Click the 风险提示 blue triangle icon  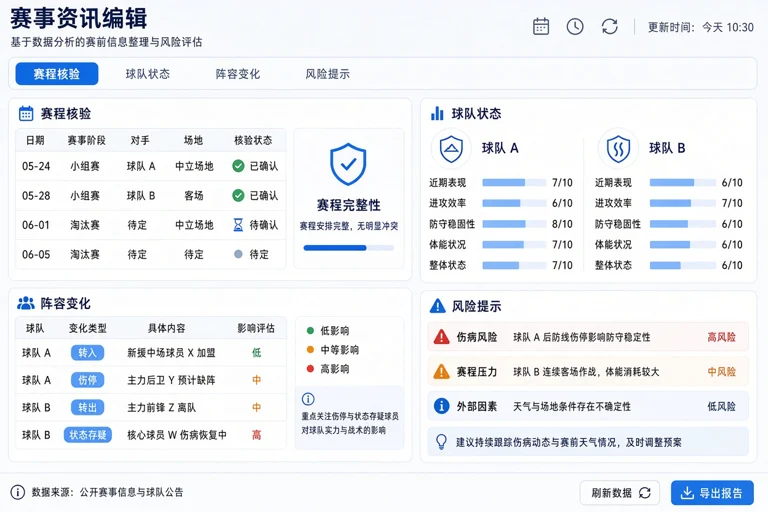point(437,306)
